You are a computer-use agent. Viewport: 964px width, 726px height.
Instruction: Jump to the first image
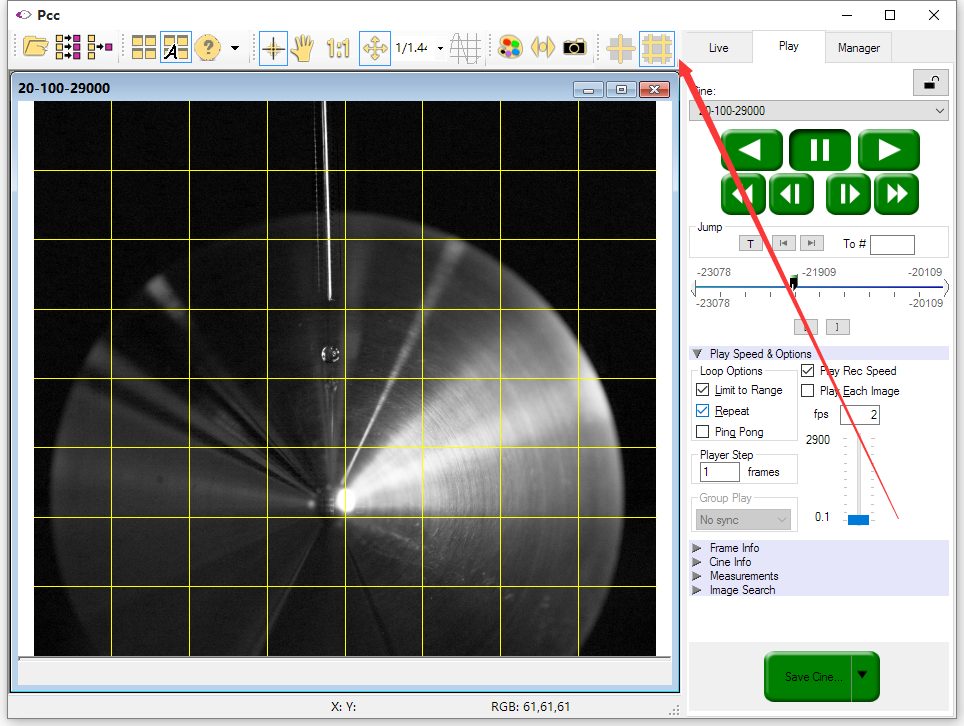[783, 243]
